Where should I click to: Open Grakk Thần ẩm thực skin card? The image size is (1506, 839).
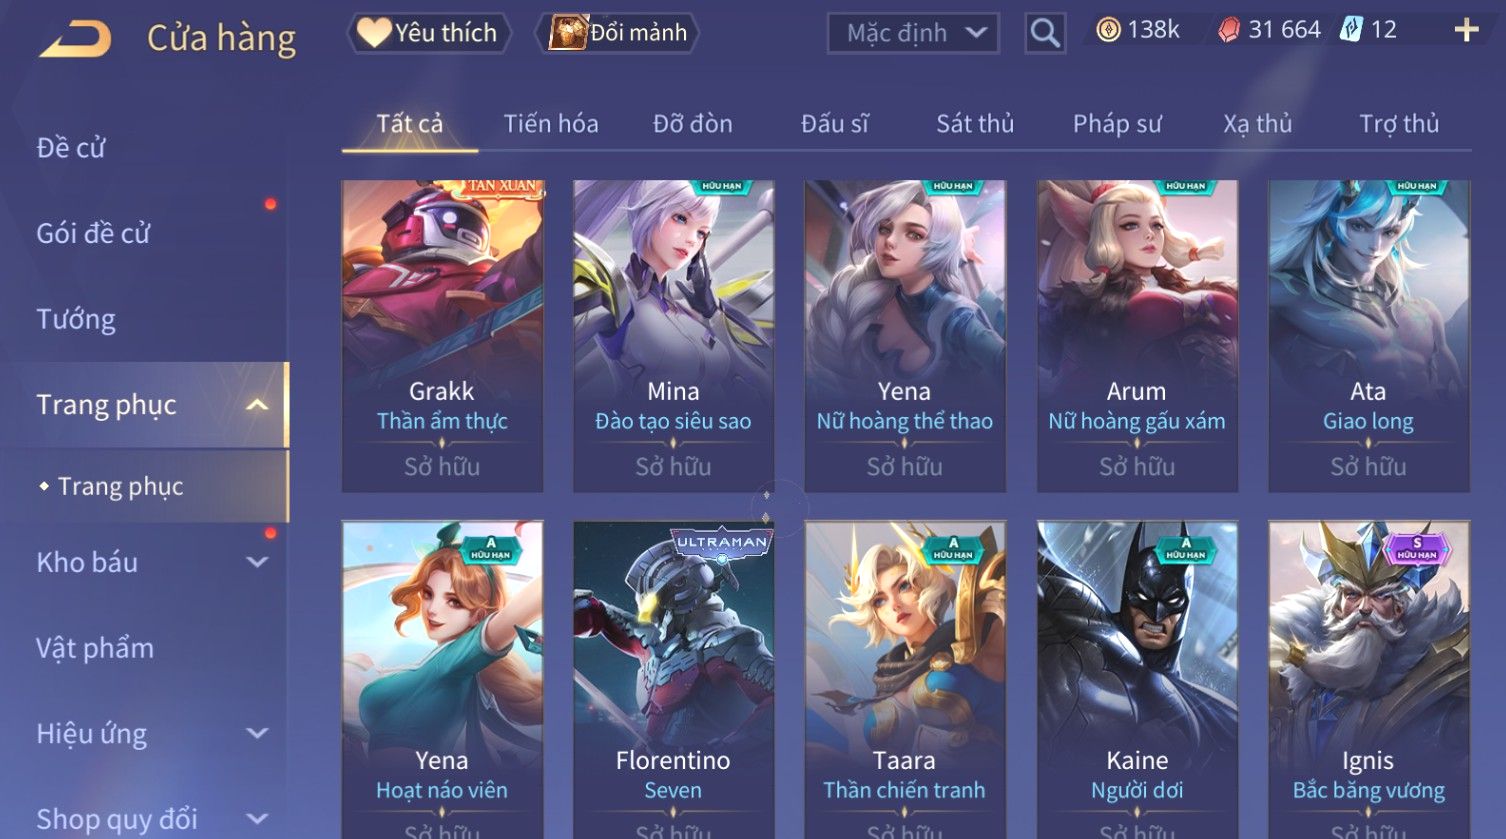(x=442, y=336)
